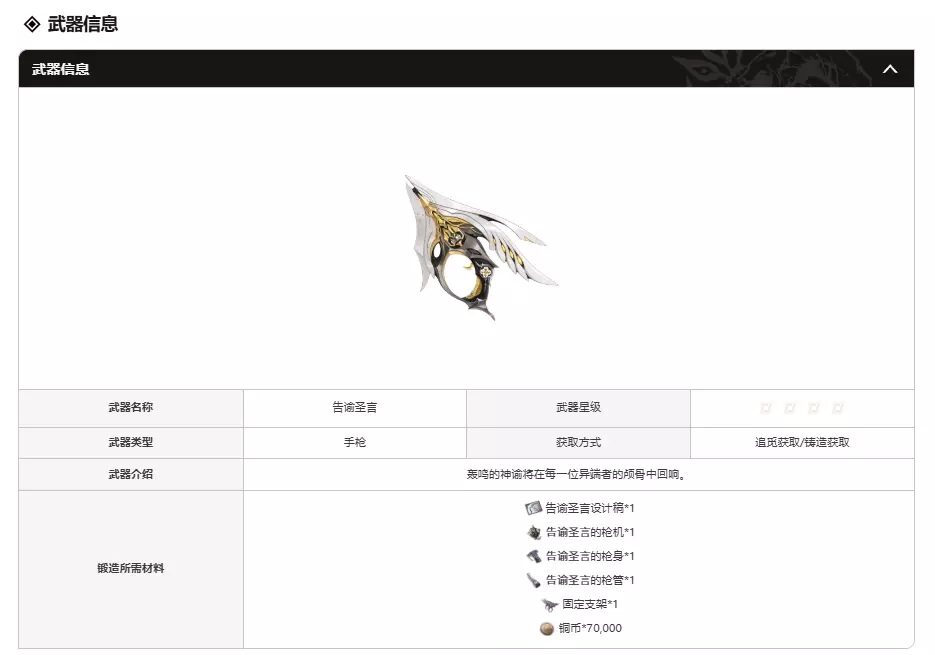Click the 告谕圣言设计稿 blueprint icon
935x655 pixels.
[533, 508]
